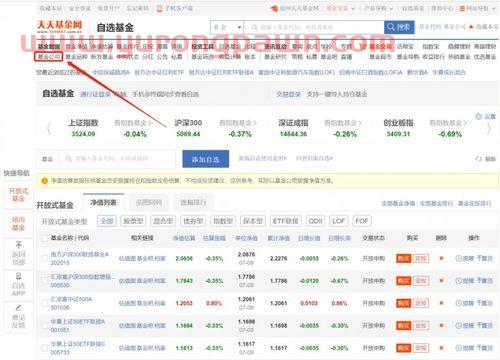The image size is (500, 360).
Task: Expand the 基金交易 dropdown in the top bar
Action: coord(340,8)
